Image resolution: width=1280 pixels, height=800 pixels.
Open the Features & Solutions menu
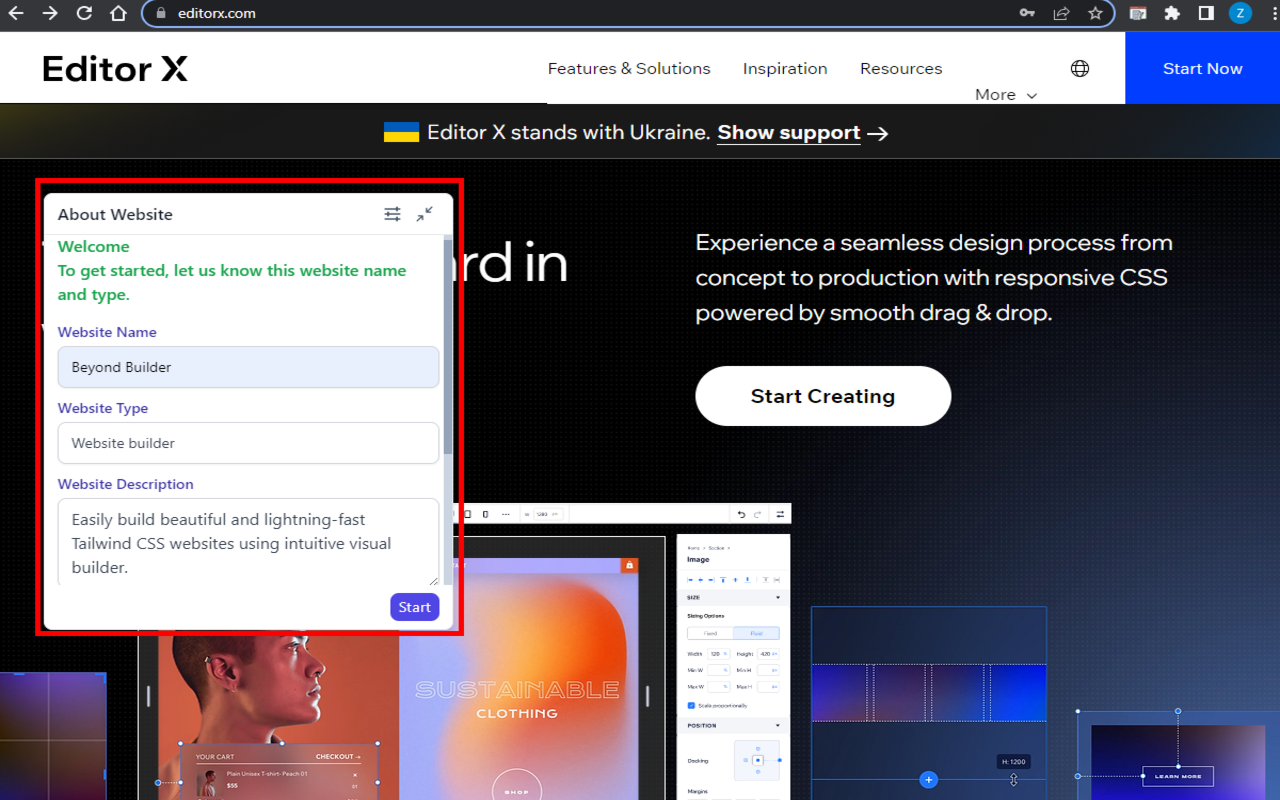(629, 68)
